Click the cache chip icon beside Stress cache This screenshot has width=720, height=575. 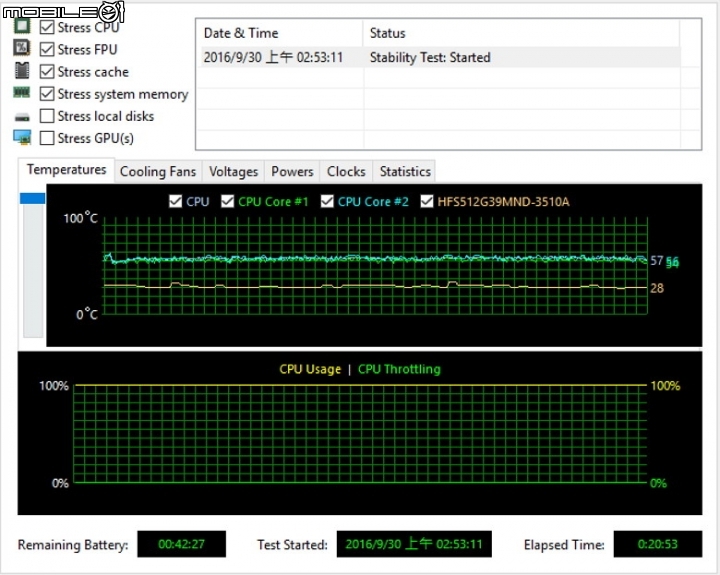pyautogui.click(x=22, y=71)
